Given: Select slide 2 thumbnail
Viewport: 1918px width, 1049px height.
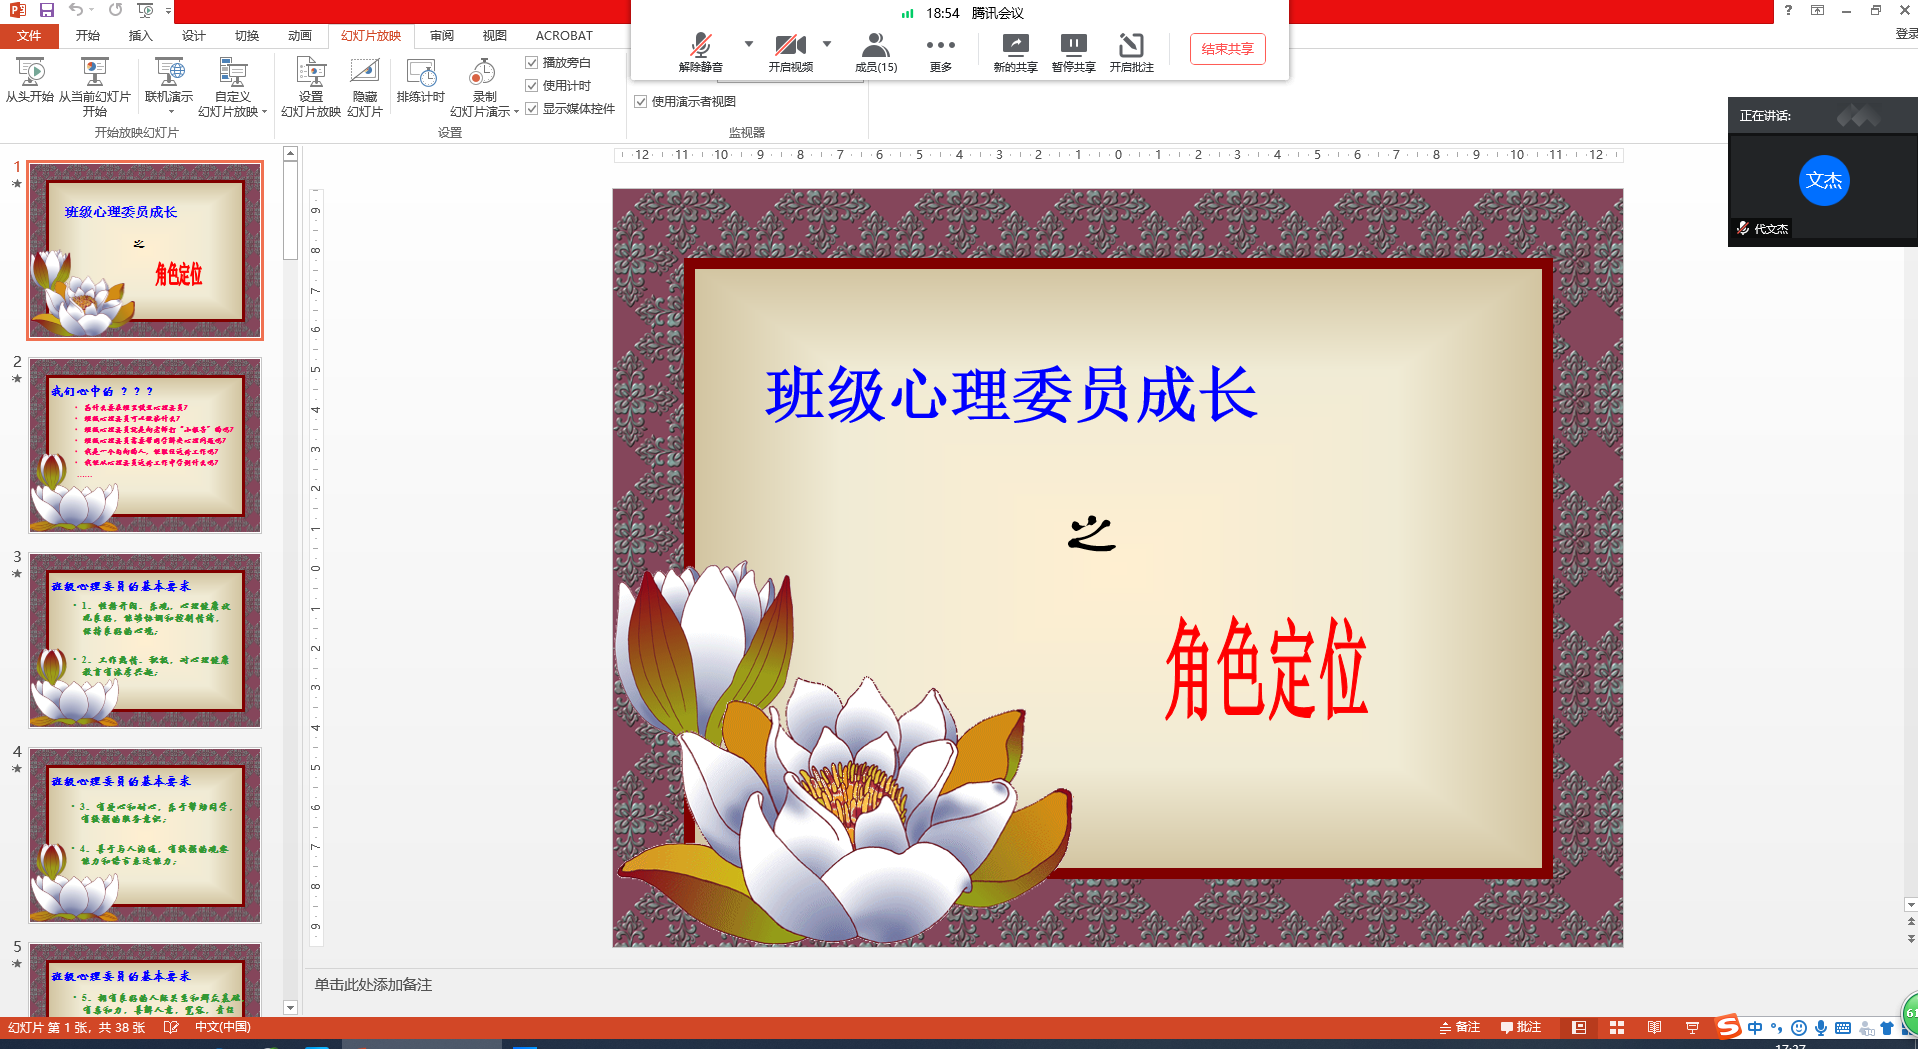Looking at the screenshot, I should (x=145, y=445).
